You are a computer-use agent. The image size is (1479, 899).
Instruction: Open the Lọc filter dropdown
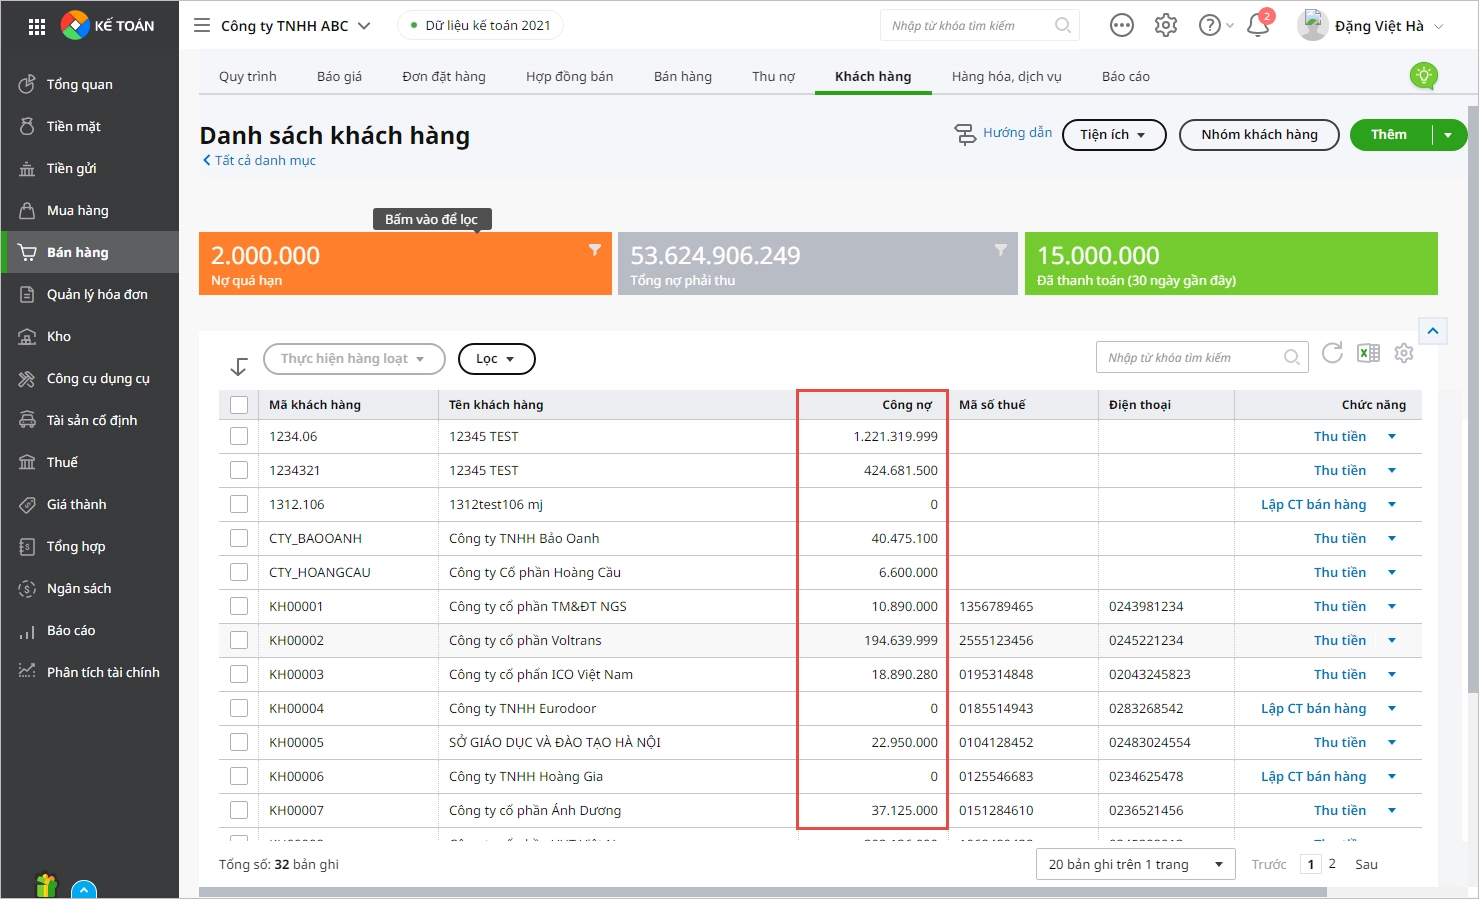click(496, 359)
